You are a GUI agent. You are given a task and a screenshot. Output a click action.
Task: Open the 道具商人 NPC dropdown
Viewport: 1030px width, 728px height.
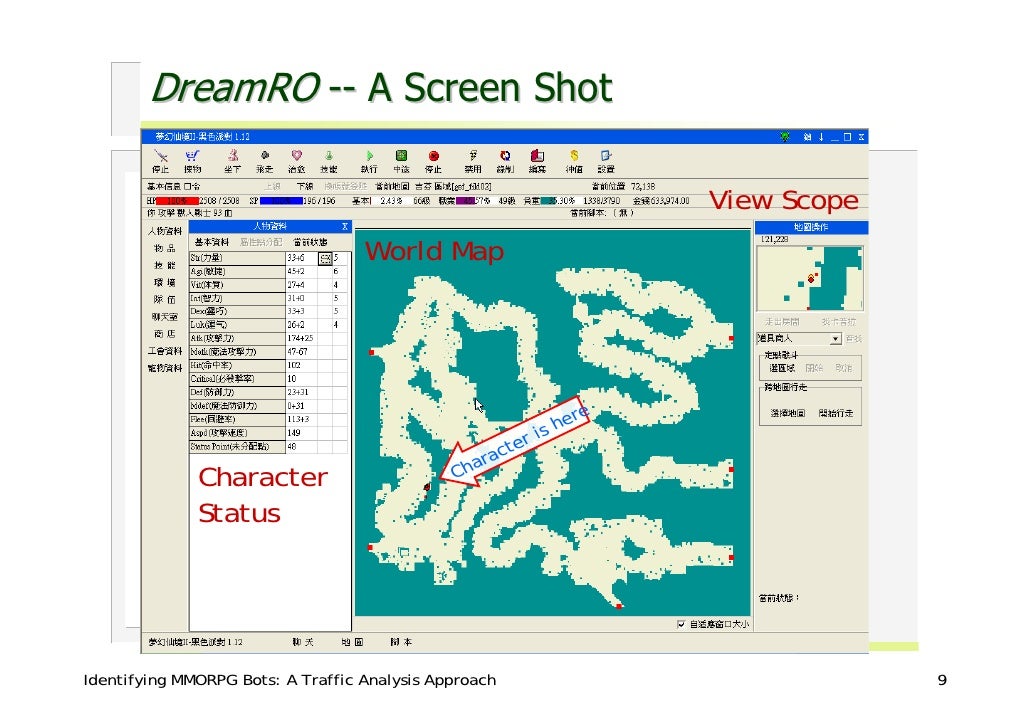pos(835,338)
